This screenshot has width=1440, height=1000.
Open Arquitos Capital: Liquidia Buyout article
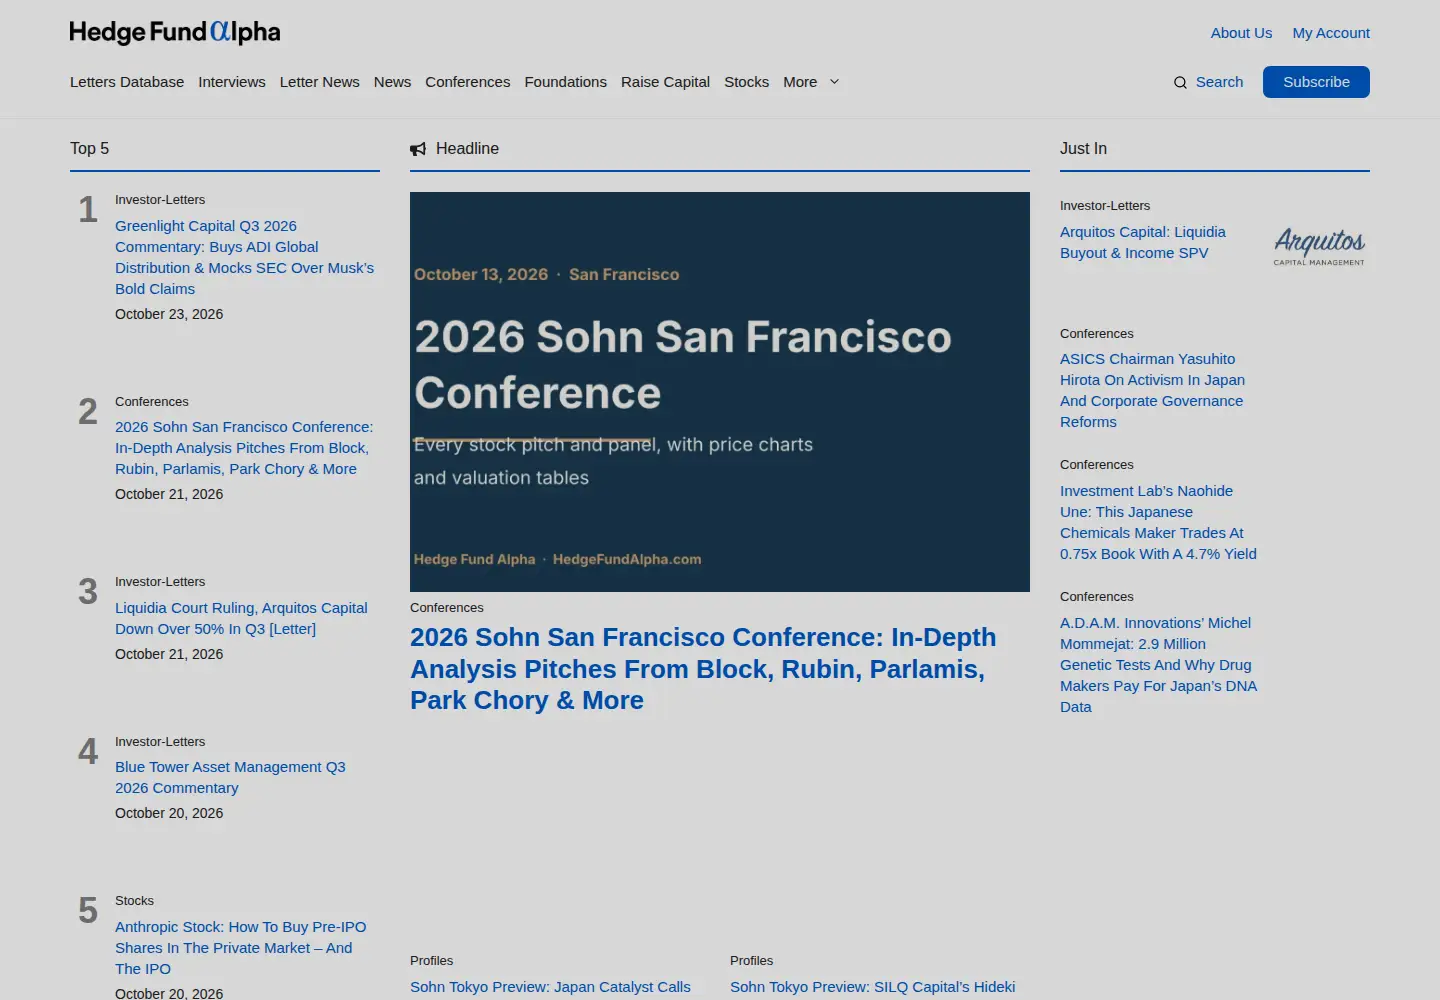tap(1143, 242)
